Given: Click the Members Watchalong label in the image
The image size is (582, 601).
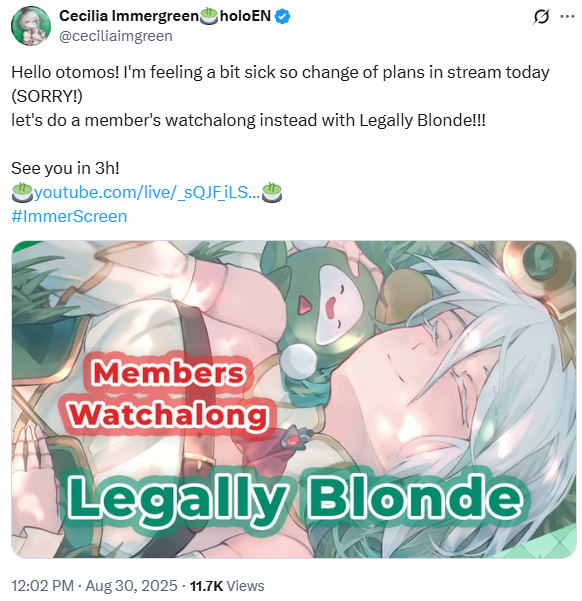Looking at the screenshot, I should coord(171,394).
